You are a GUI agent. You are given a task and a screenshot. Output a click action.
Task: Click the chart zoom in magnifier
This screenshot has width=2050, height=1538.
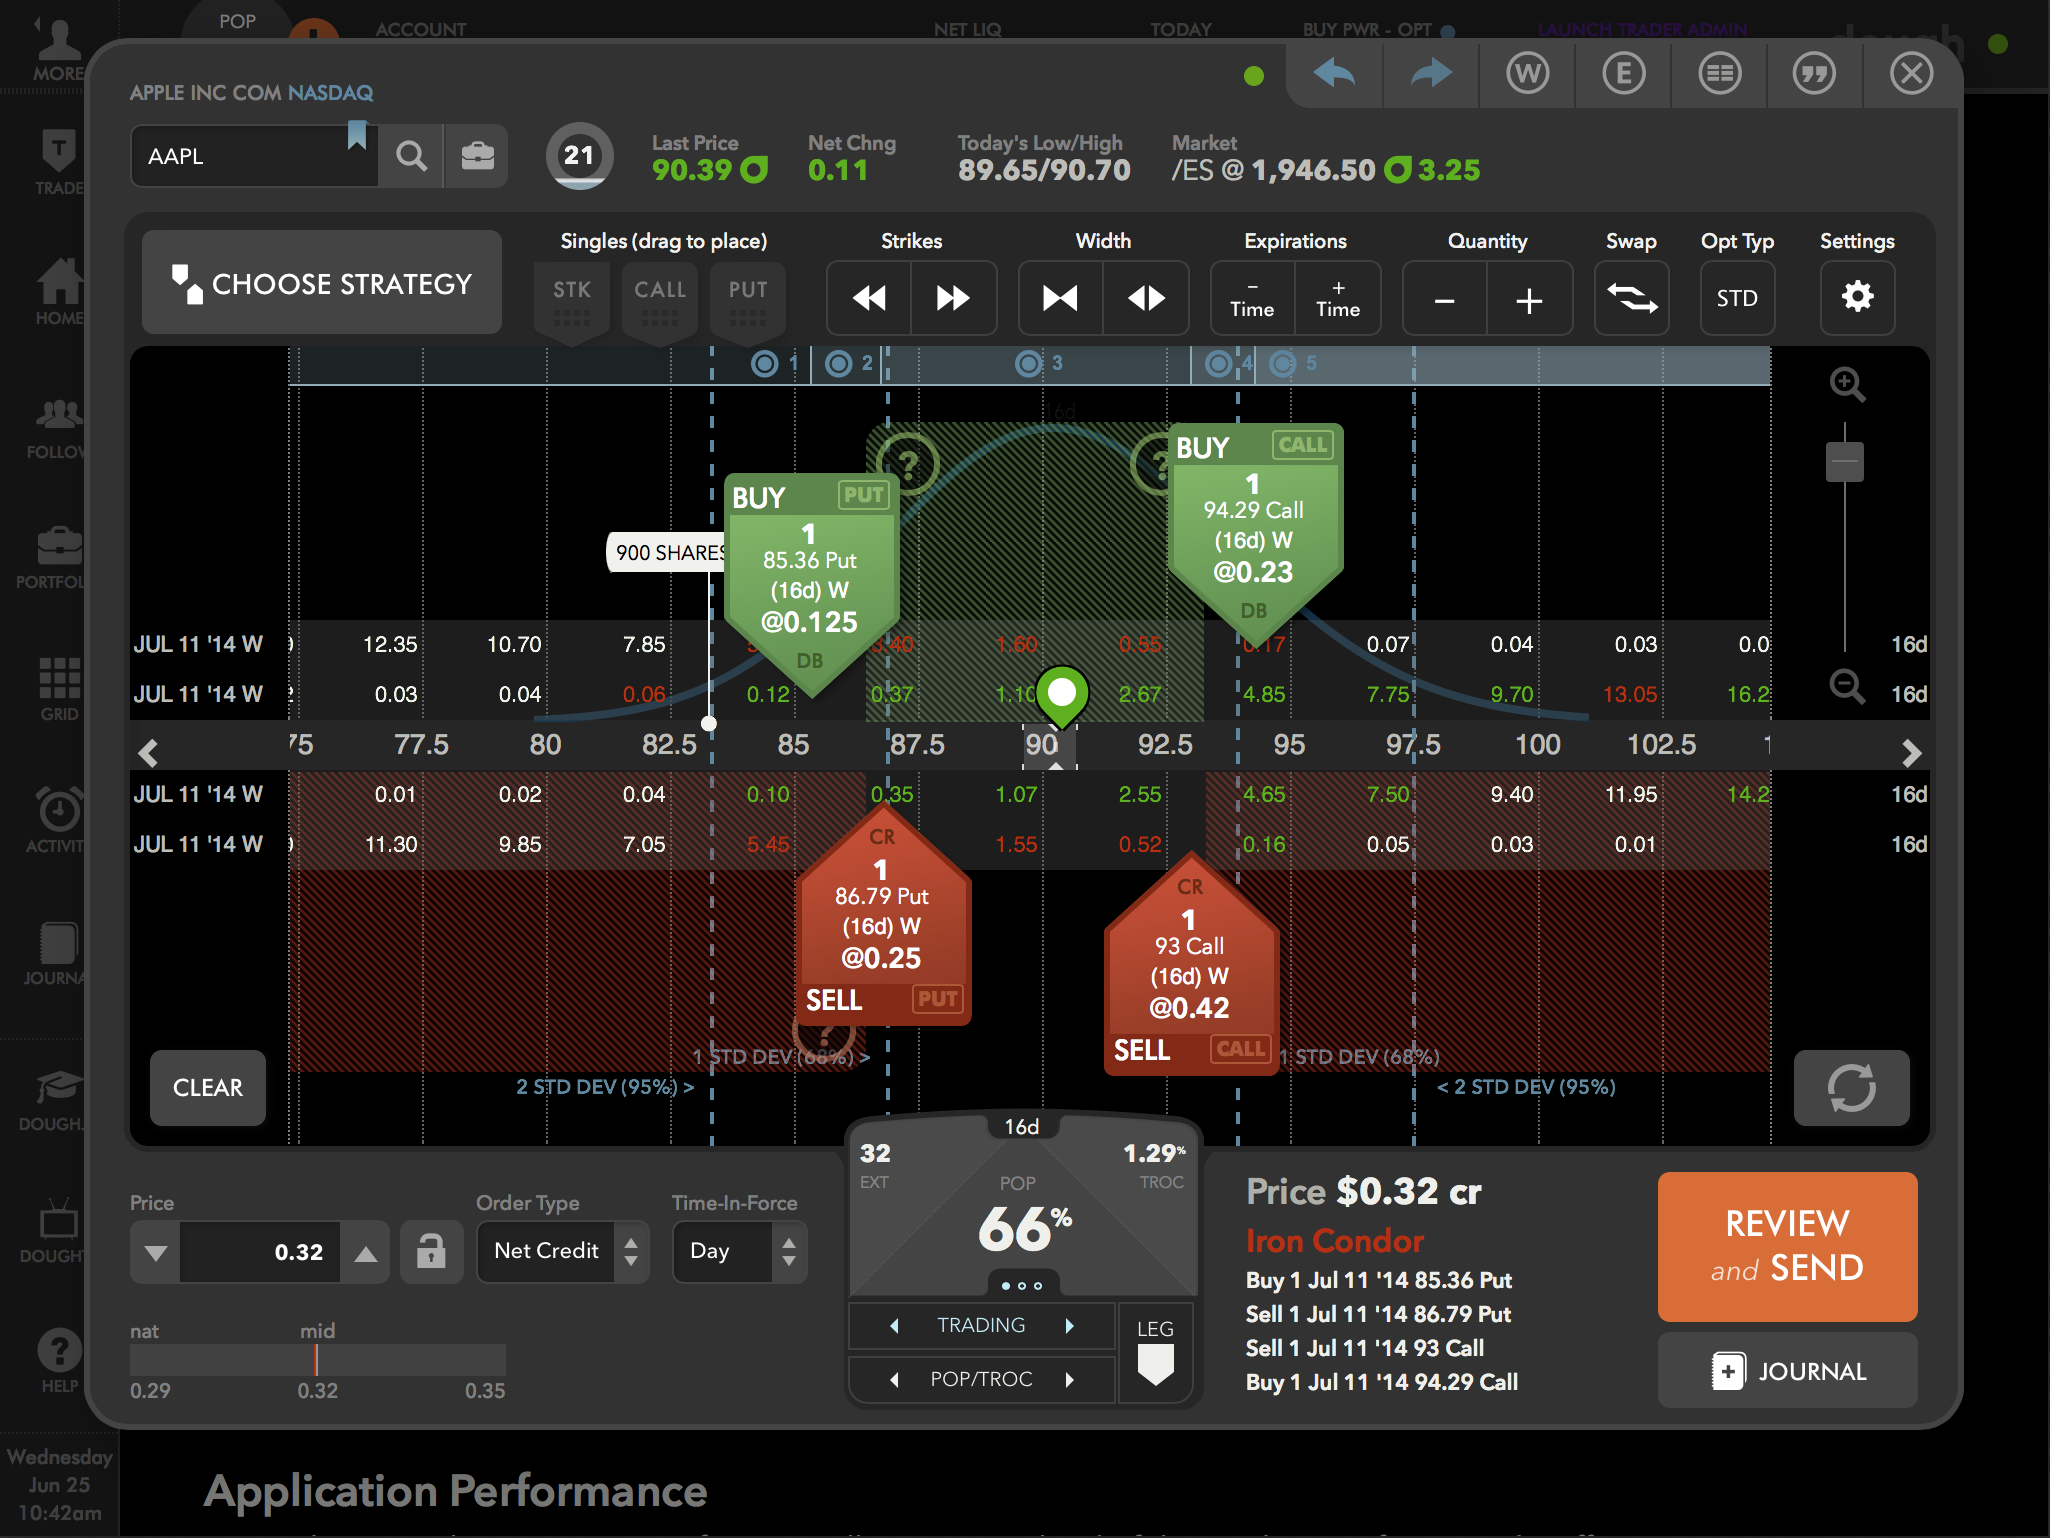click(x=1846, y=384)
